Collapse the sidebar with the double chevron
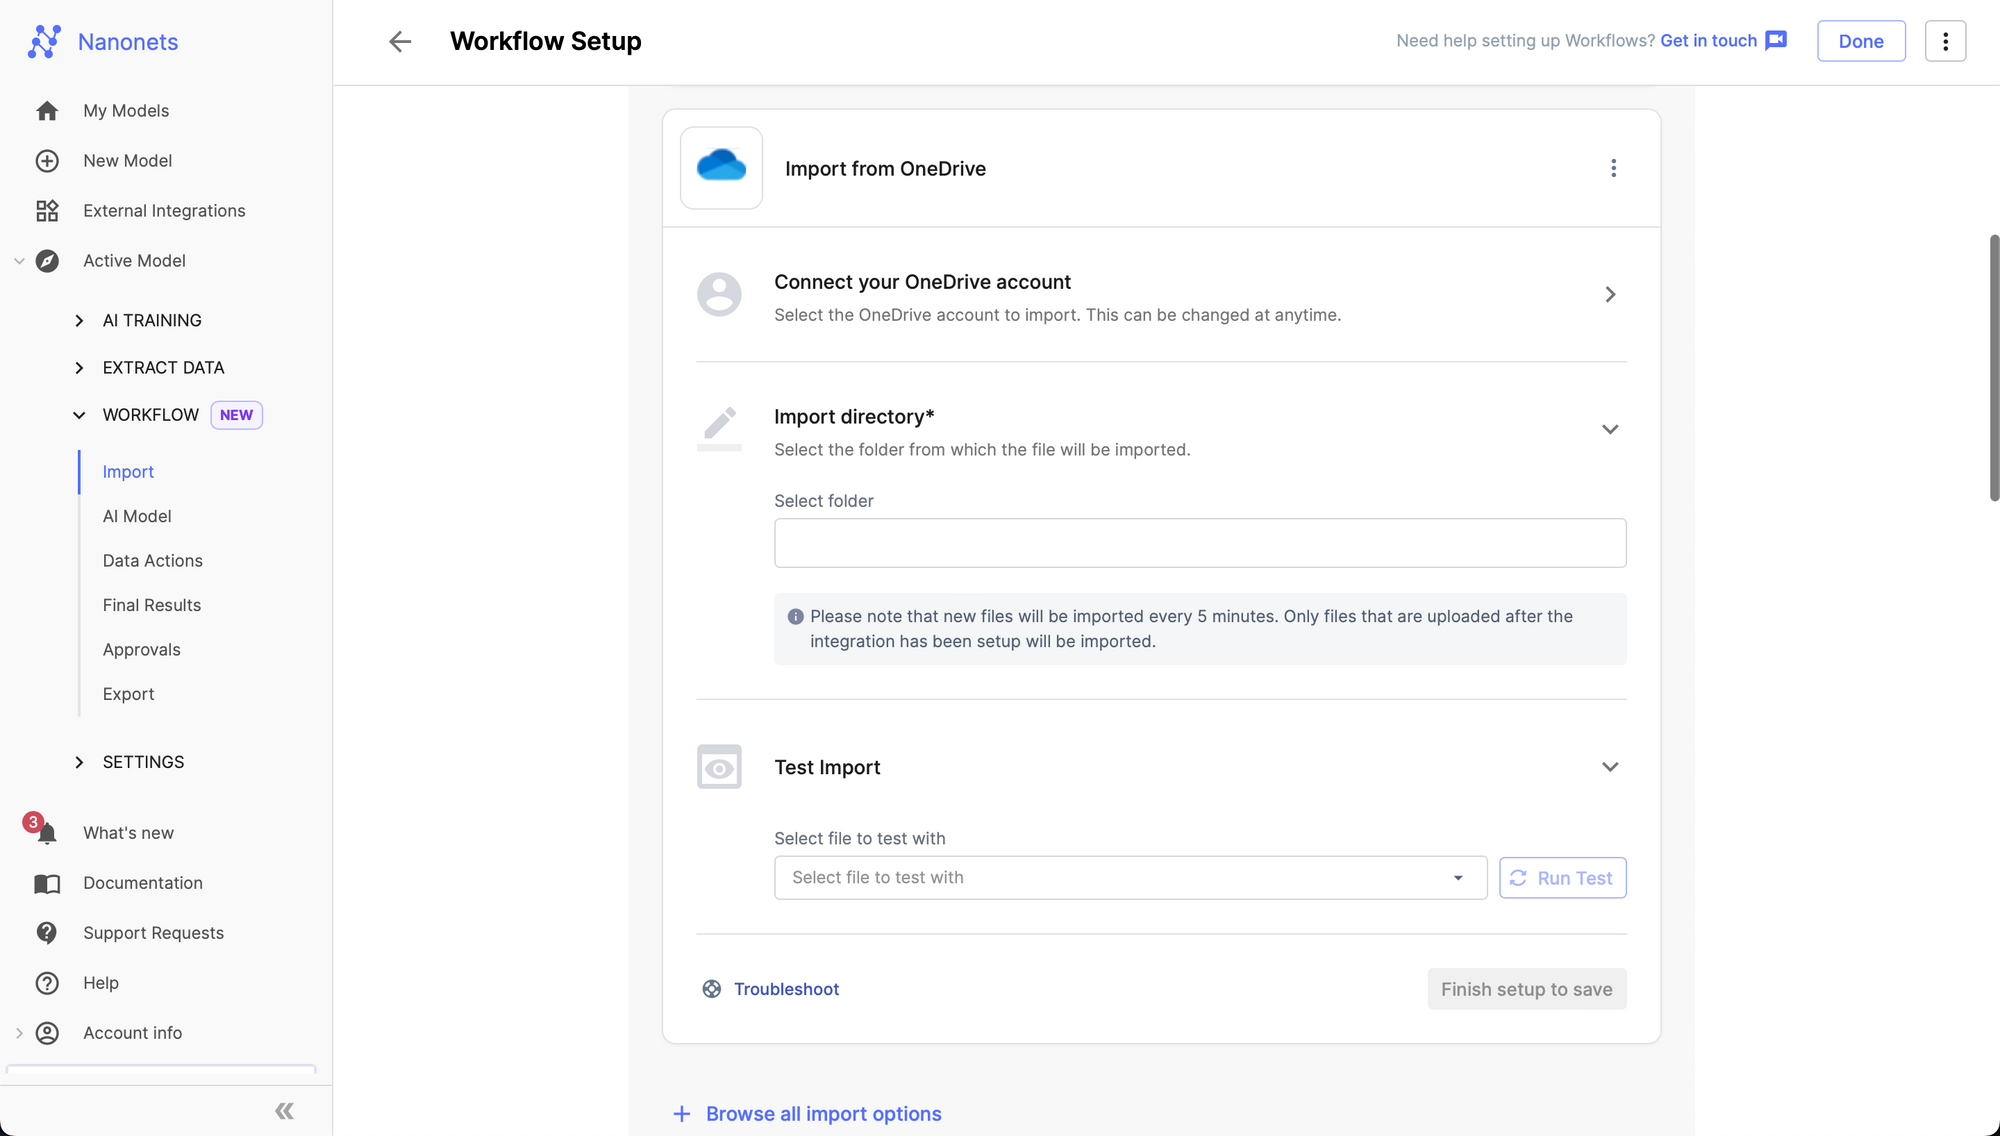This screenshot has width=2000, height=1136. click(x=284, y=1111)
